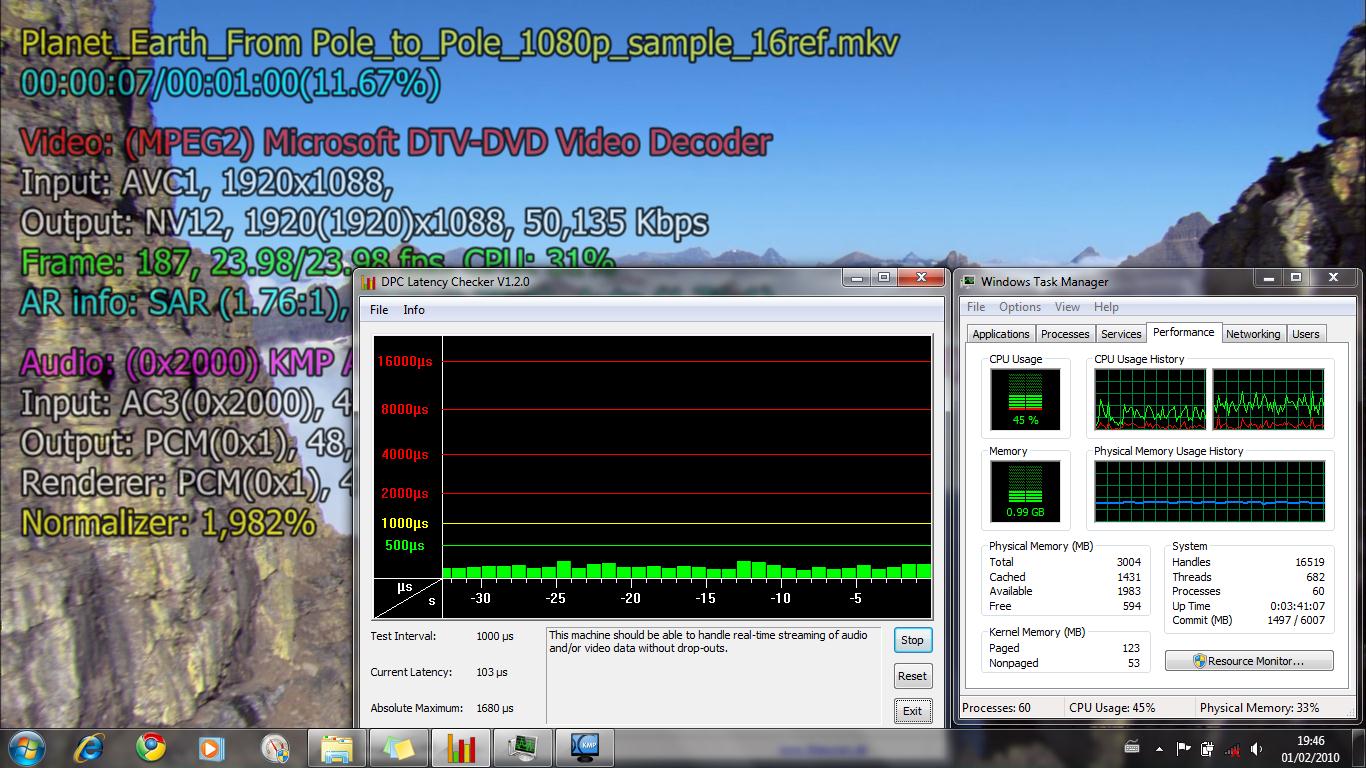Image resolution: width=1366 pixels, height=768 pixels.
Task: Open File menu in Task Manager
Action: tap(976, 307)
